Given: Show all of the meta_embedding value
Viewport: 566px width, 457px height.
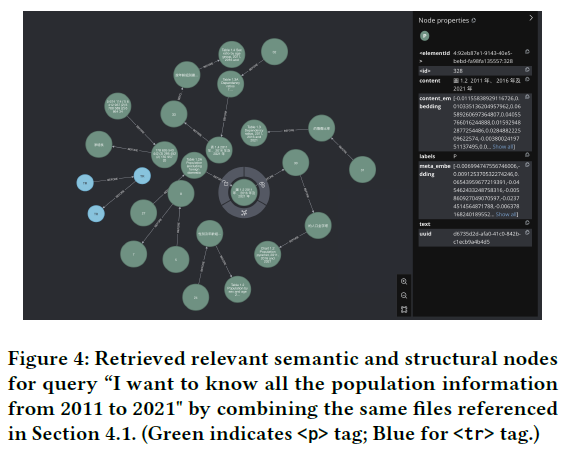Looking at the screenshot, I should point(506,214).
